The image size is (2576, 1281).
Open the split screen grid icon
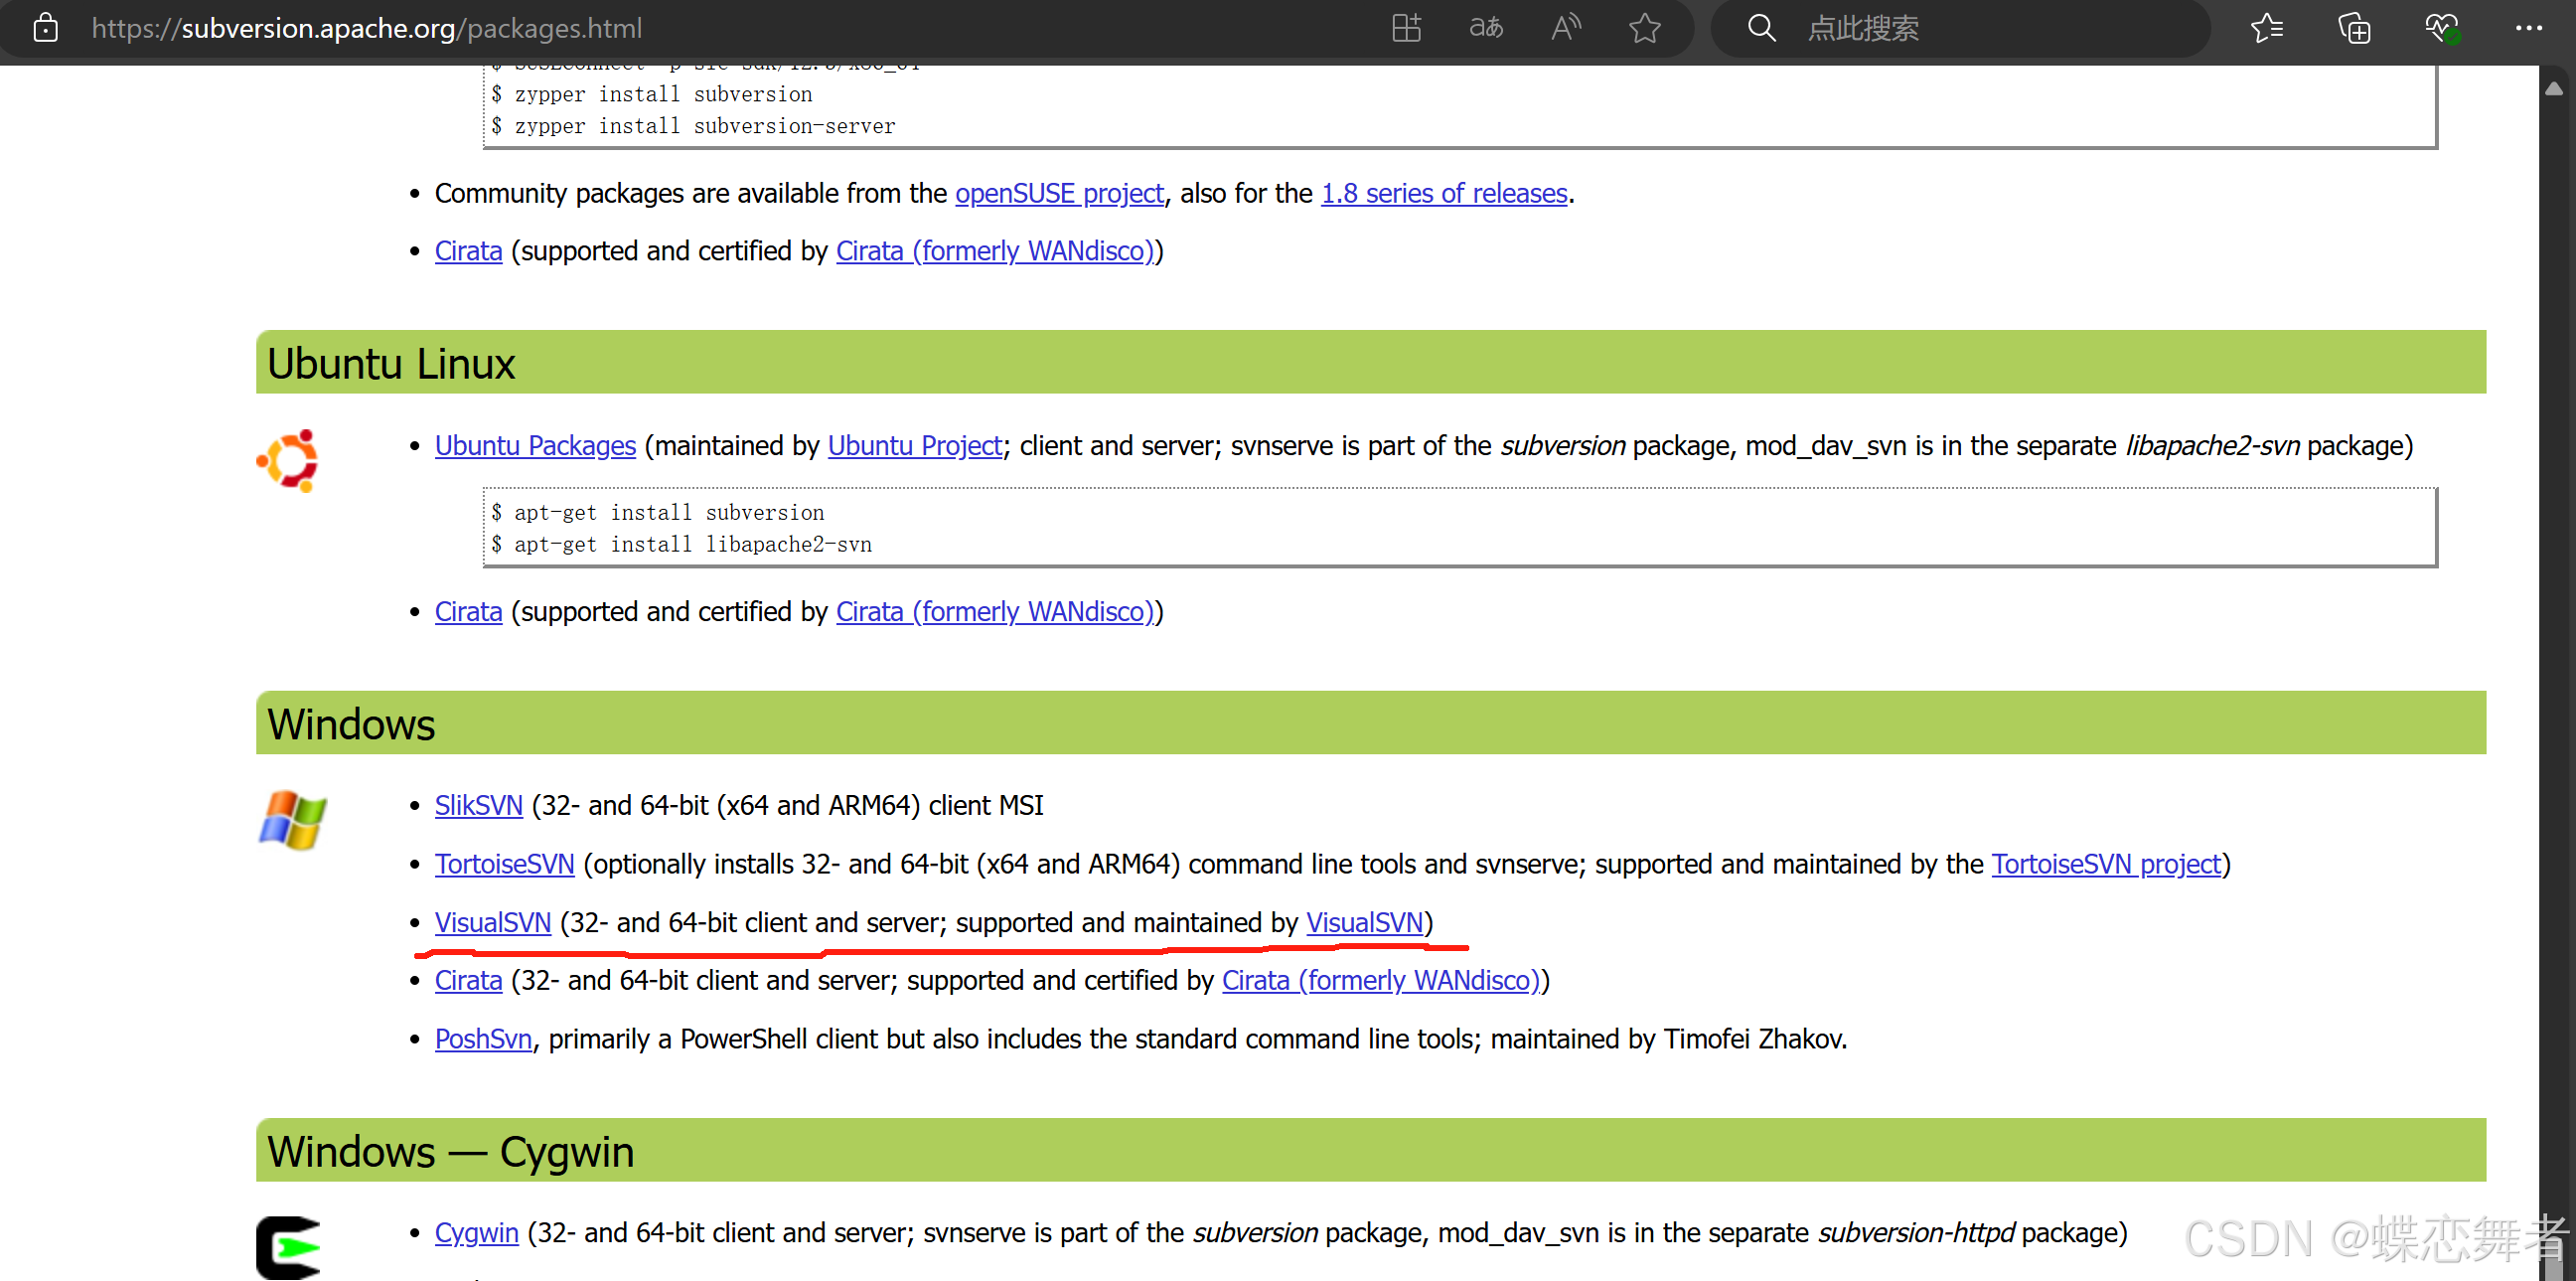pyautogui.click(x=1406, y=28)
